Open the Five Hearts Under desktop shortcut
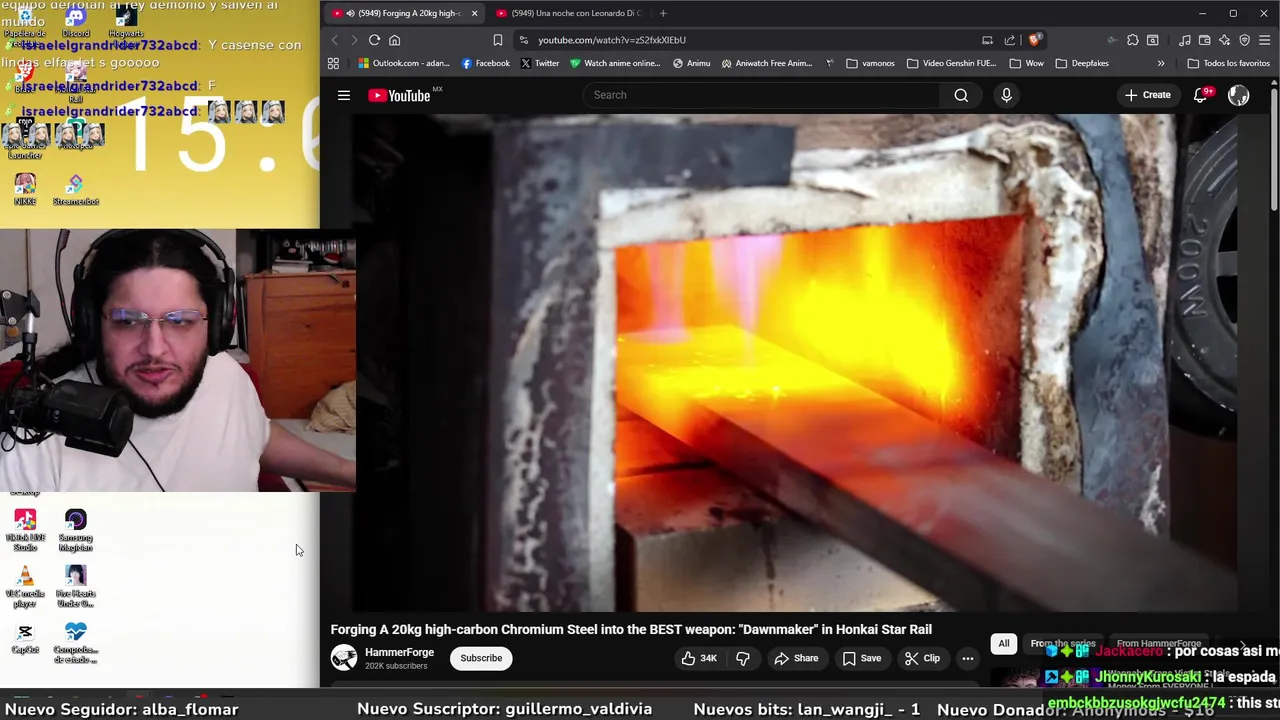Viewport: 1280px width, 720px height. coord(76,587)
